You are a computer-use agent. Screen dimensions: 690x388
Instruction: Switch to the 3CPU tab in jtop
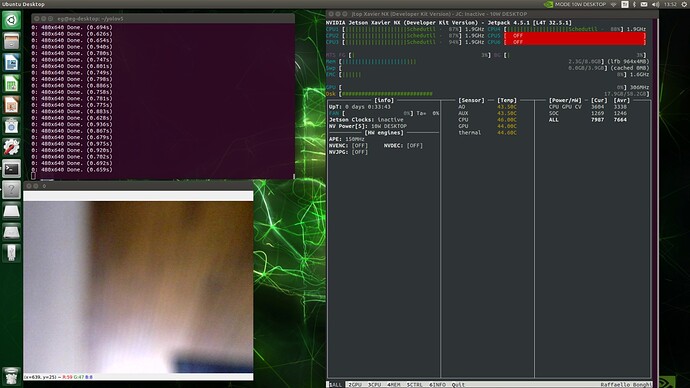[x=374, y=384]
